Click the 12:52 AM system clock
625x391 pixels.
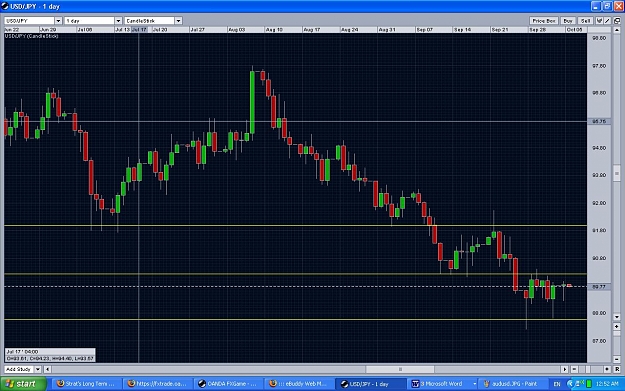607,384
